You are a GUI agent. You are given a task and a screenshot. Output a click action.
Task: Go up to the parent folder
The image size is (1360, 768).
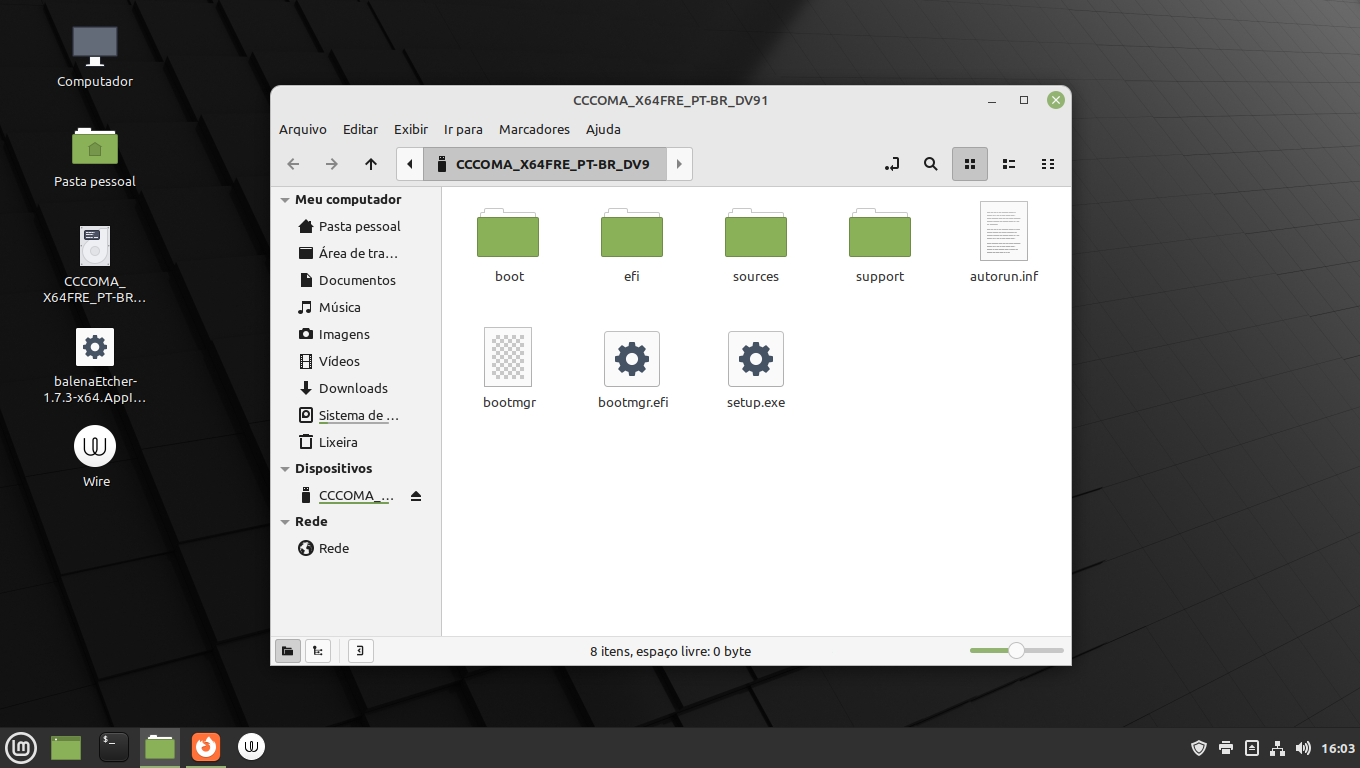[371, 164]
